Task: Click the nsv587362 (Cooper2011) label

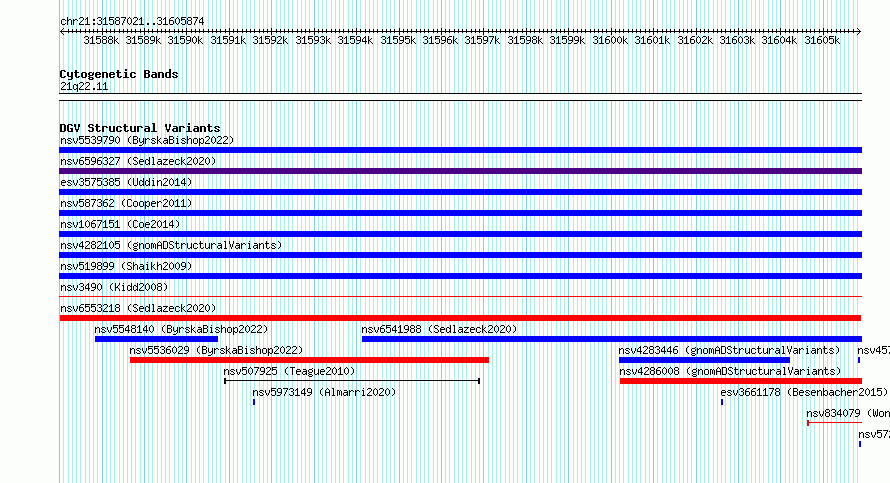Action: 126,203
